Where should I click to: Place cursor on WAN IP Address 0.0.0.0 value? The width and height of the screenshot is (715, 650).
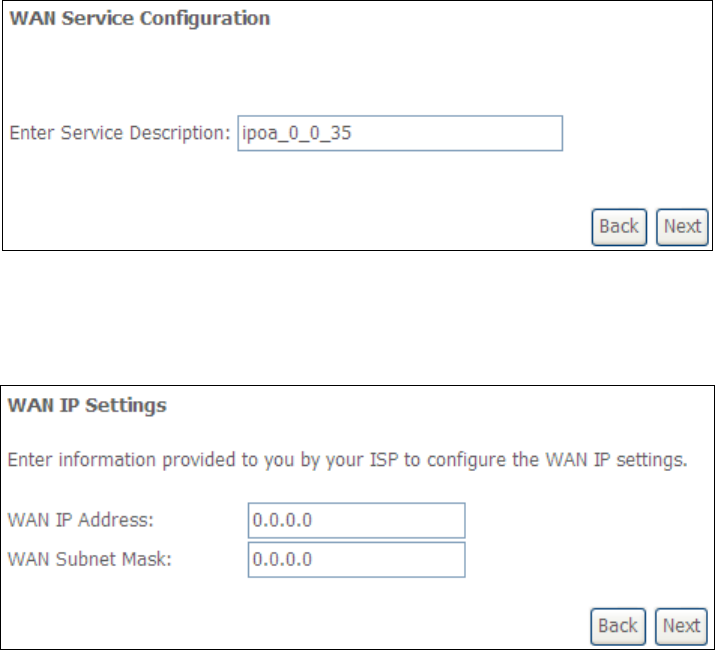click(282, 521)
